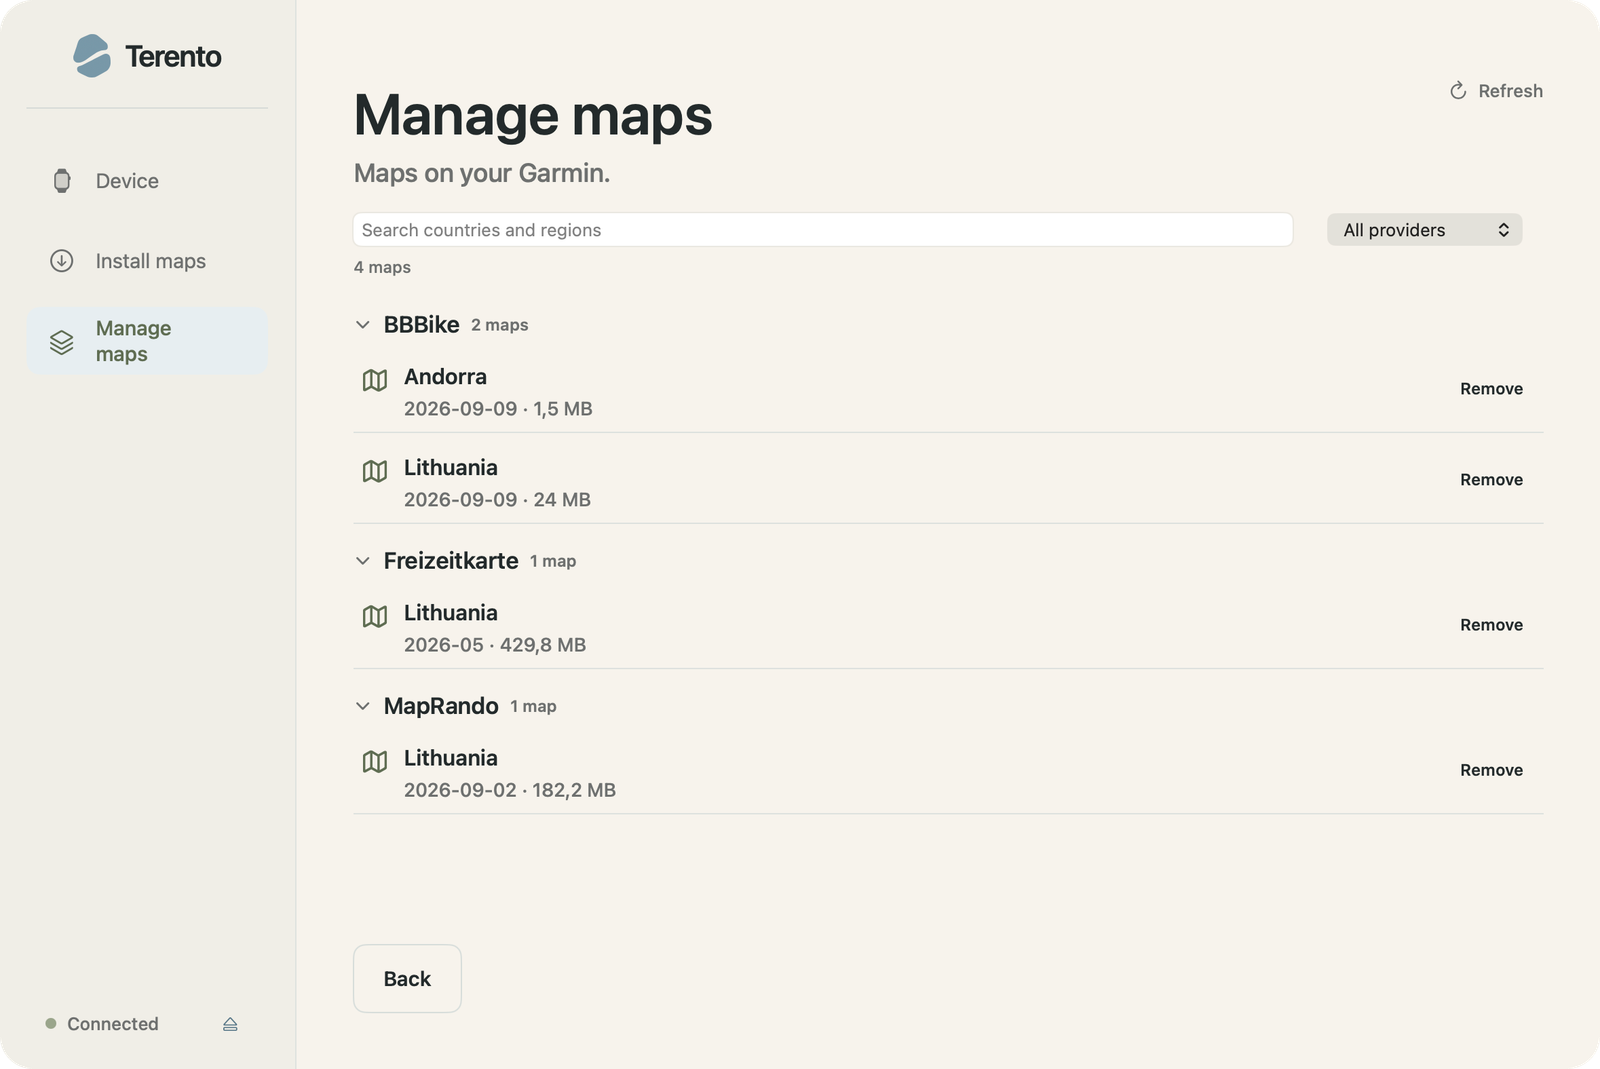
Task: Click the "2026-09-09 · 1,5 MB" text
Action: (x=498, y=409)
